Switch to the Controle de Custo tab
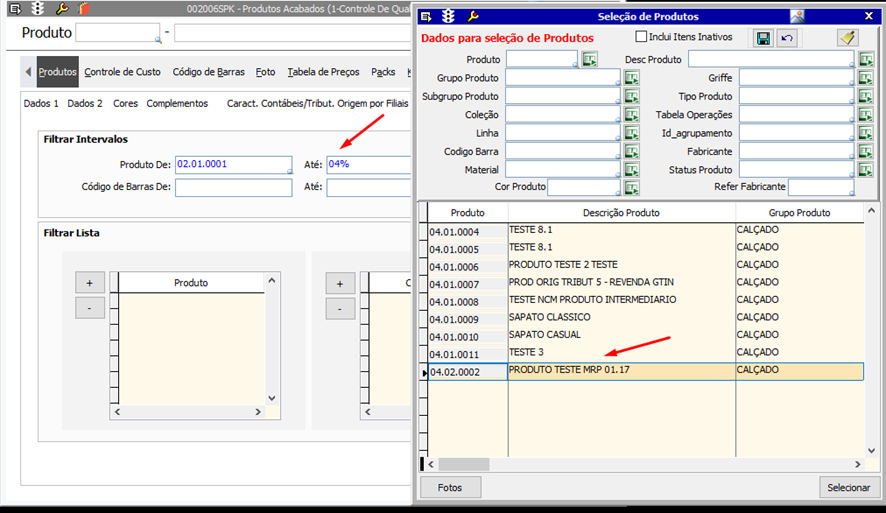The width and height of the screenshot is (886, 513). point(123,72)
